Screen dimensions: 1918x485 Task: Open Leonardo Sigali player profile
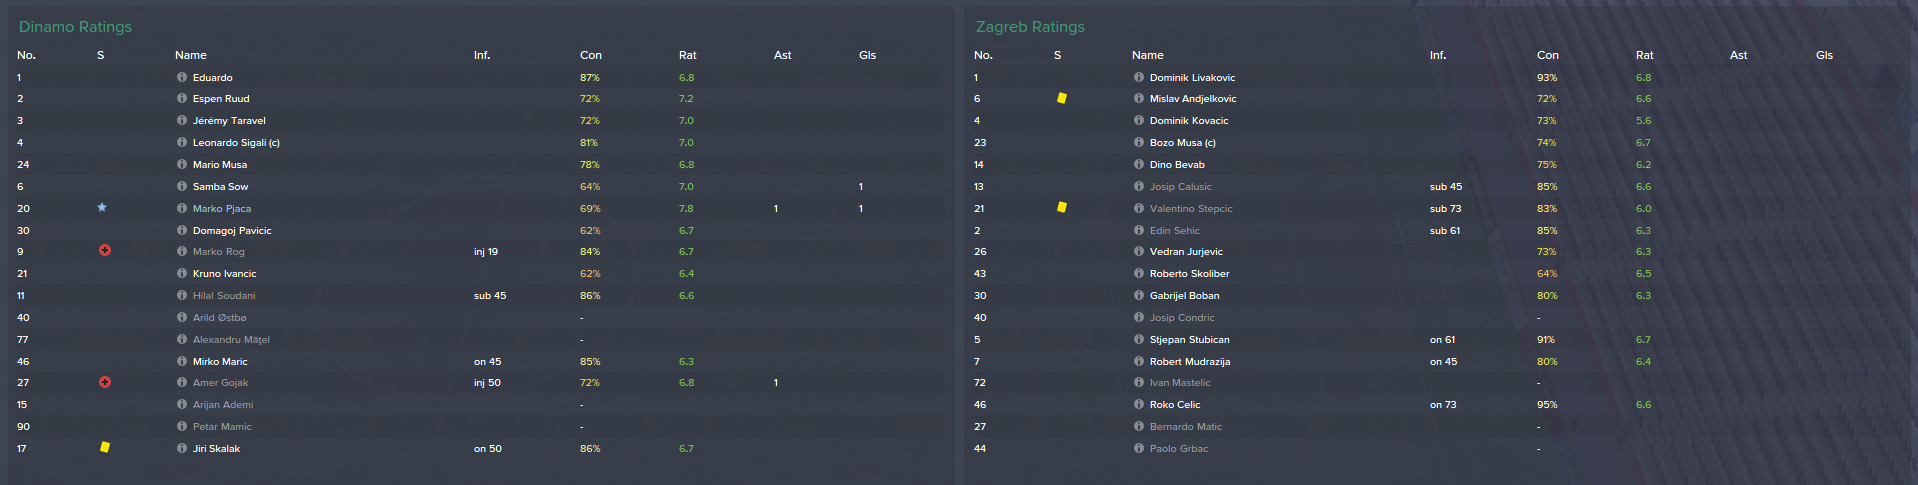(236, 143)
